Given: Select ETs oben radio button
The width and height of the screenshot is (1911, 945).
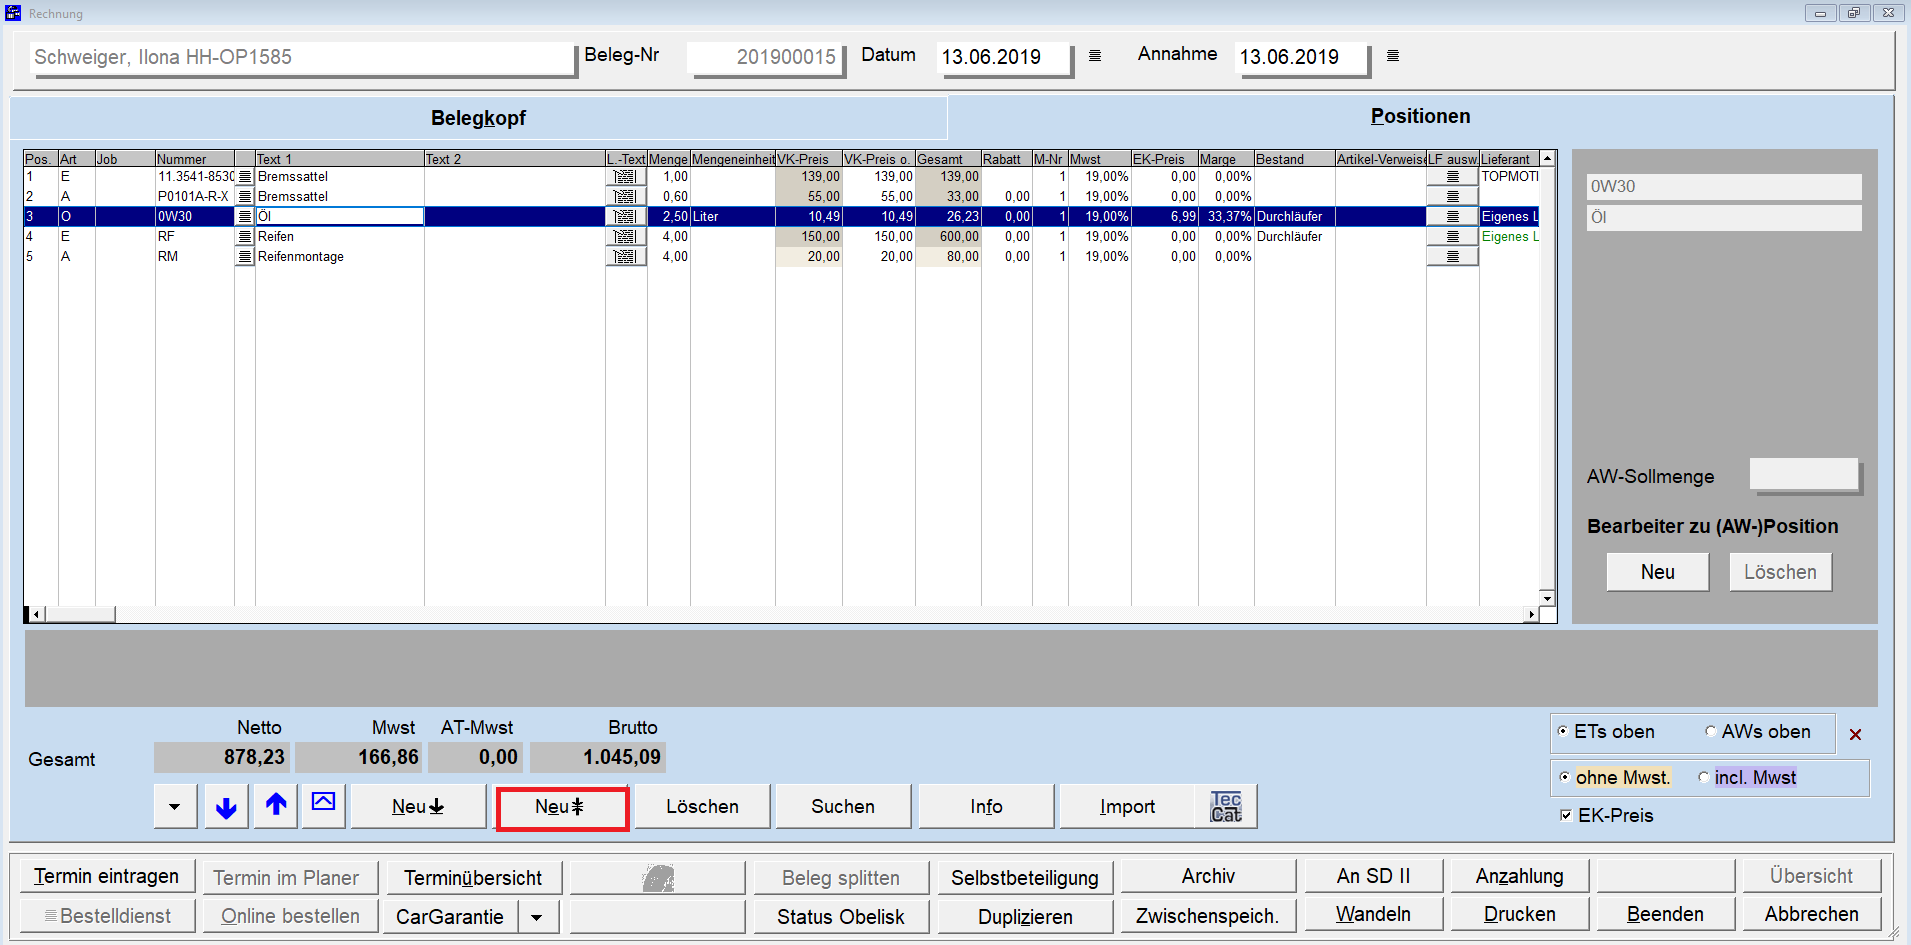Looking at the screenshot, I should [x=1563, y=732].
